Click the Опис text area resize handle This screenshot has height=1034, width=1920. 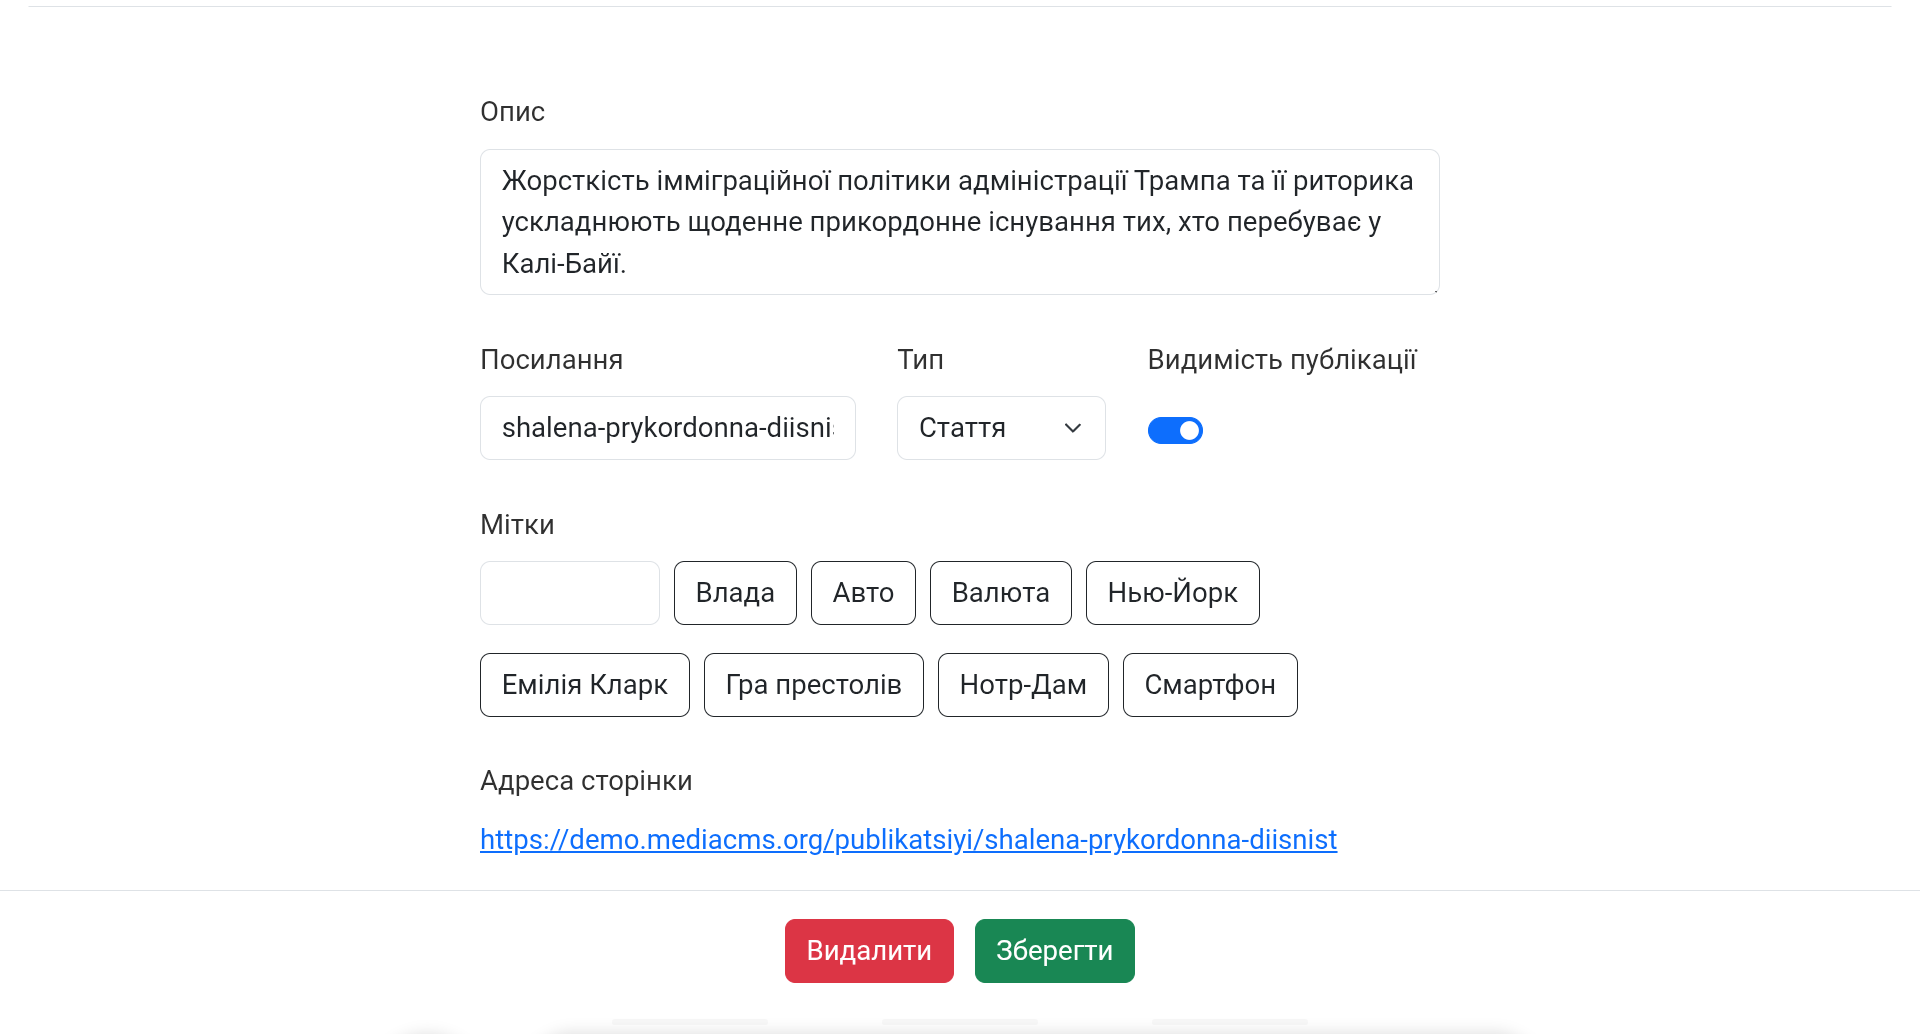point(1434,289)
